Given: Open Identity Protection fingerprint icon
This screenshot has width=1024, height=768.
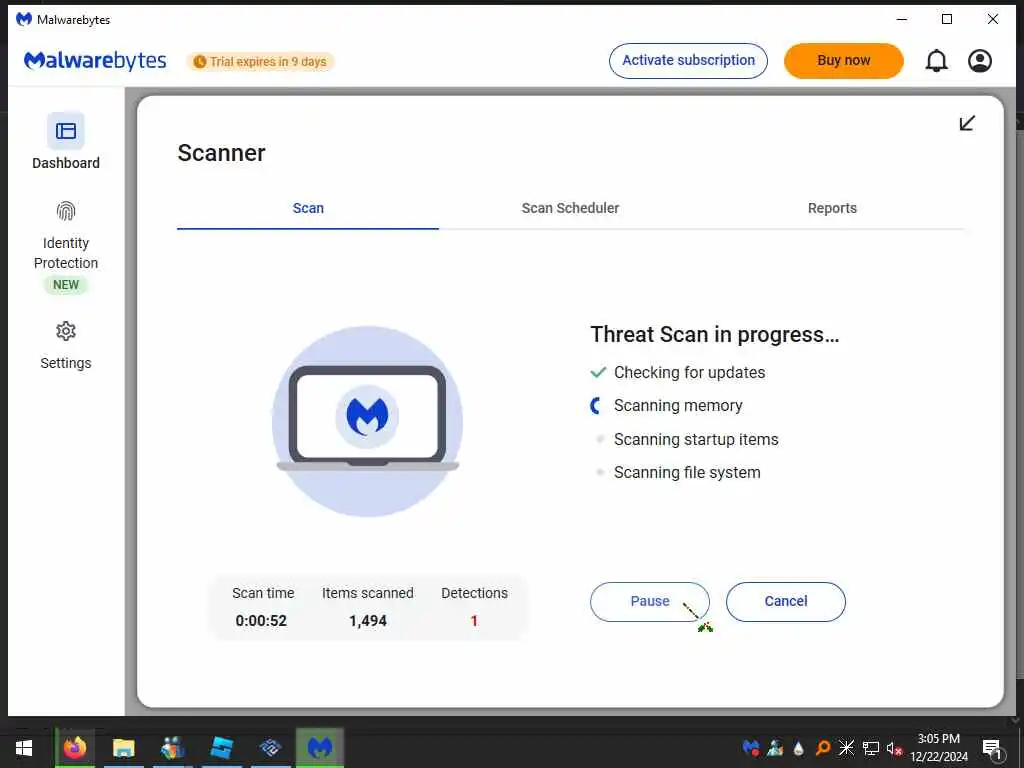Looking at the screenshot, I should pyautogui.click(x=66, y=211).
